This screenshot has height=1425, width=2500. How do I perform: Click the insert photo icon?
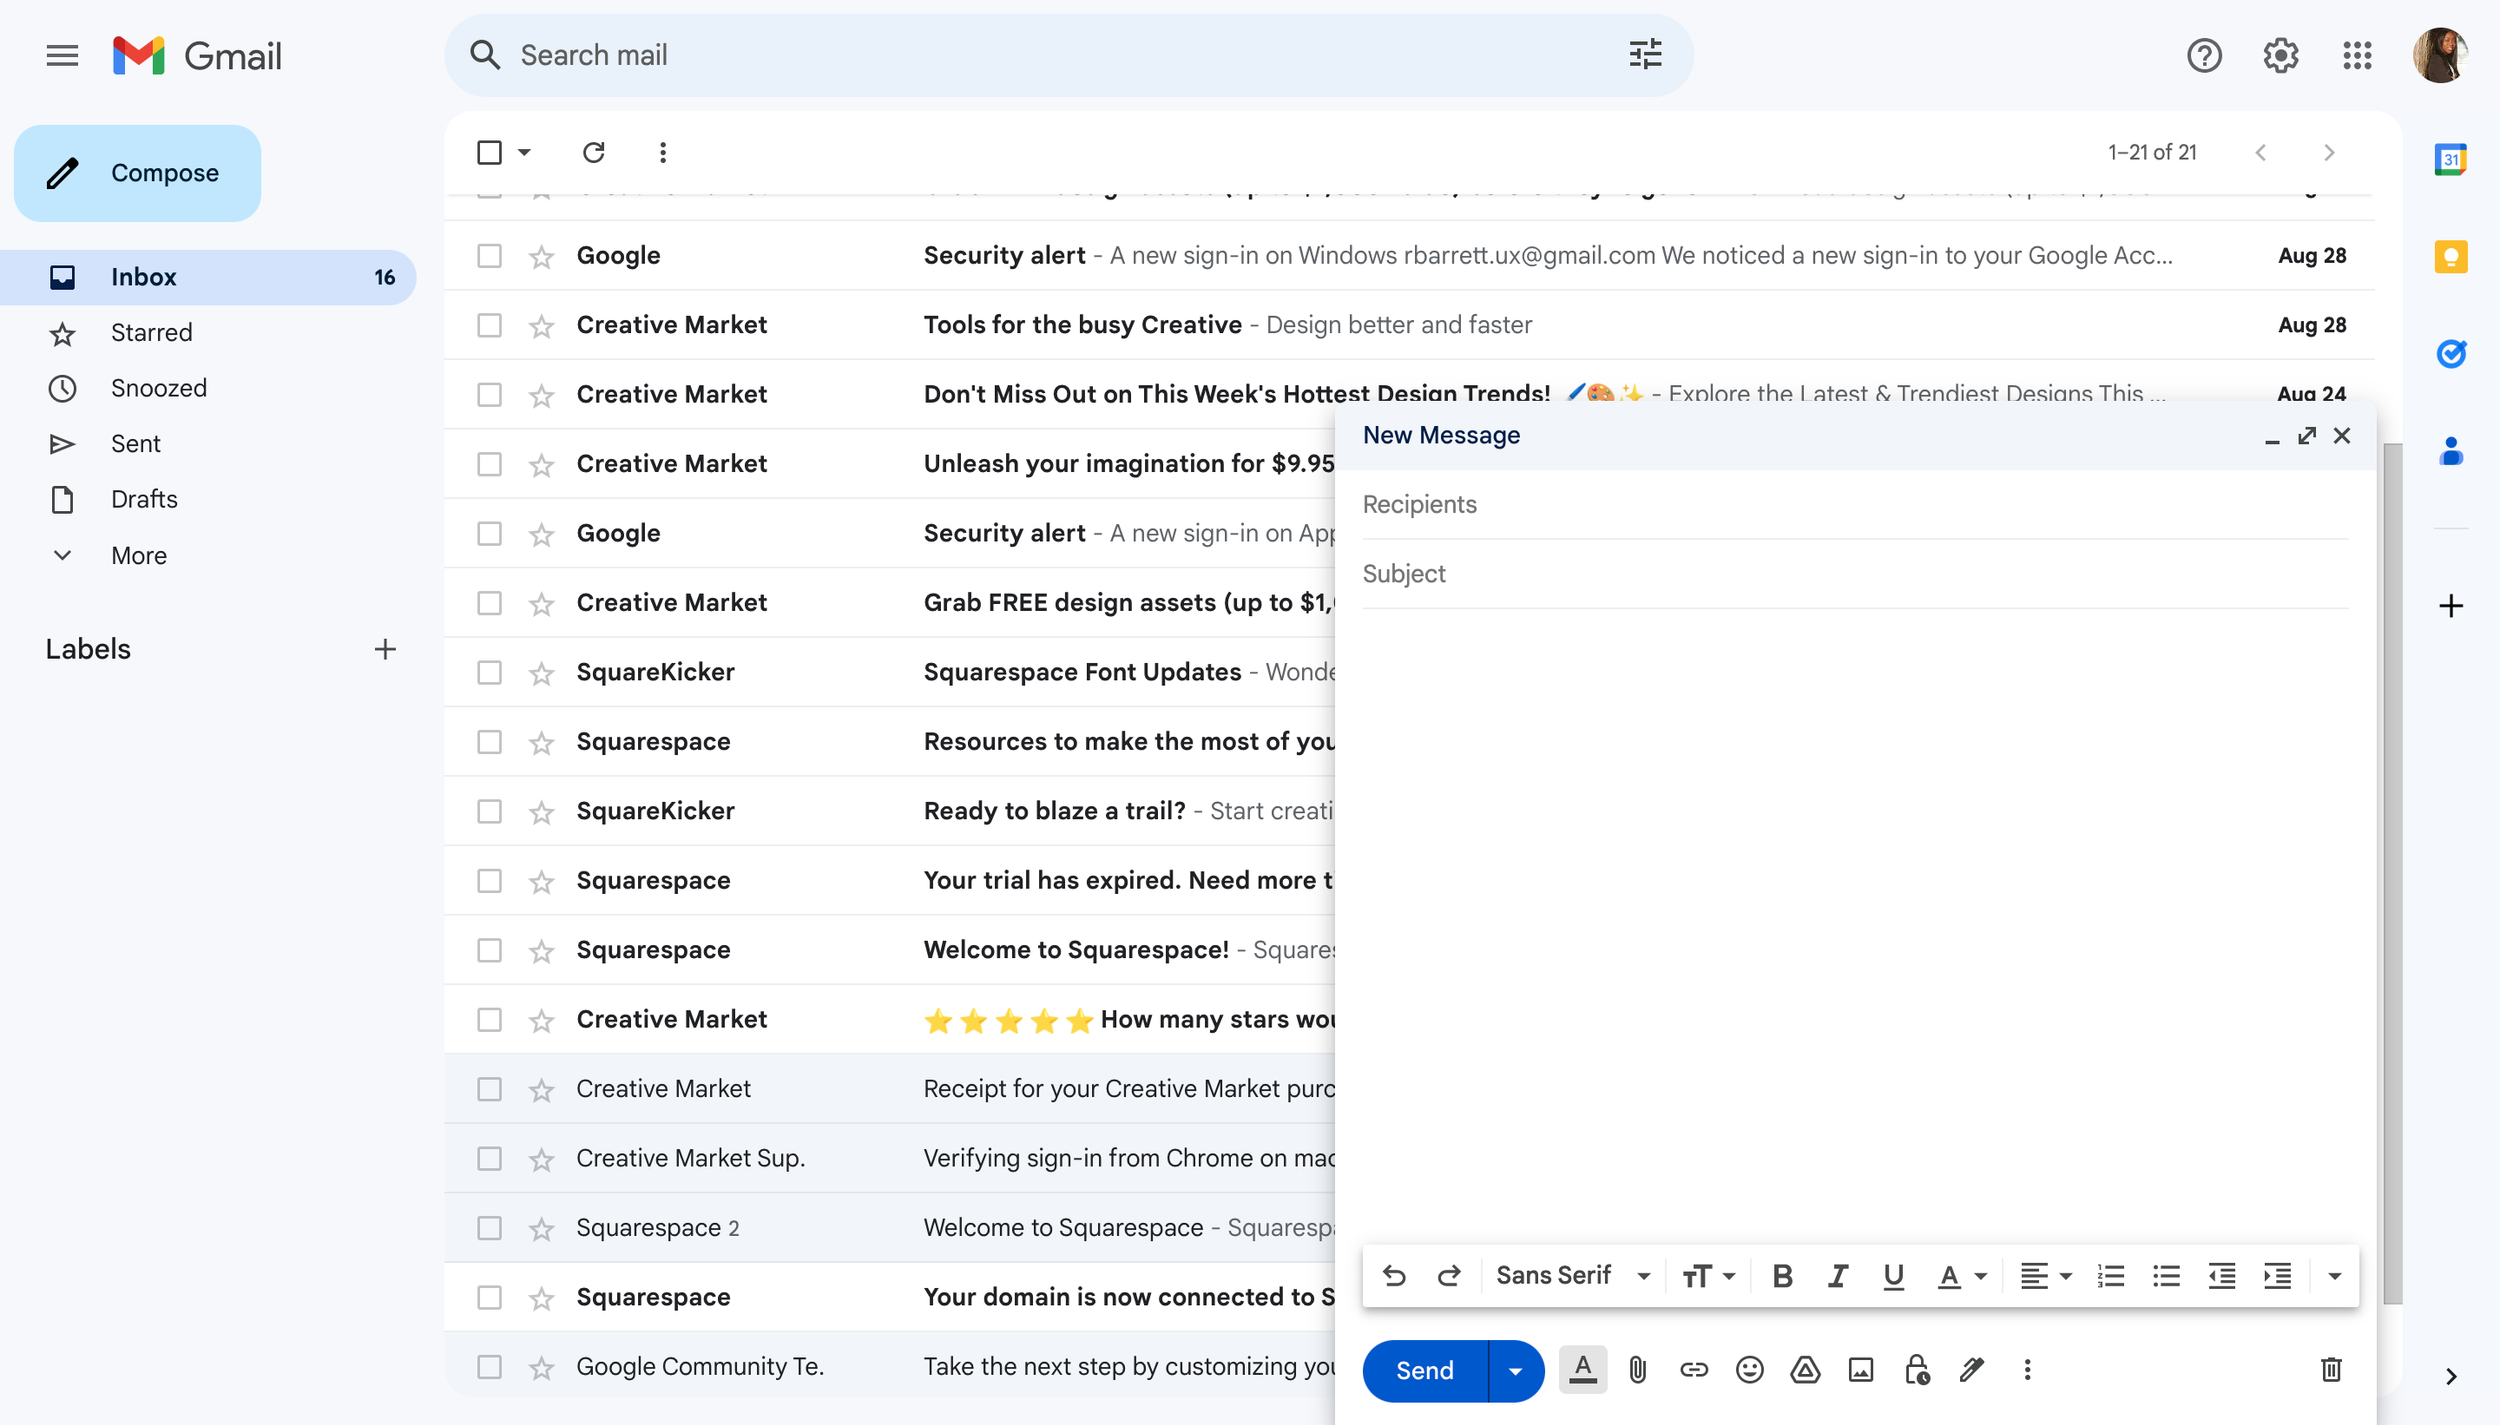[x=1860, y=1369]
